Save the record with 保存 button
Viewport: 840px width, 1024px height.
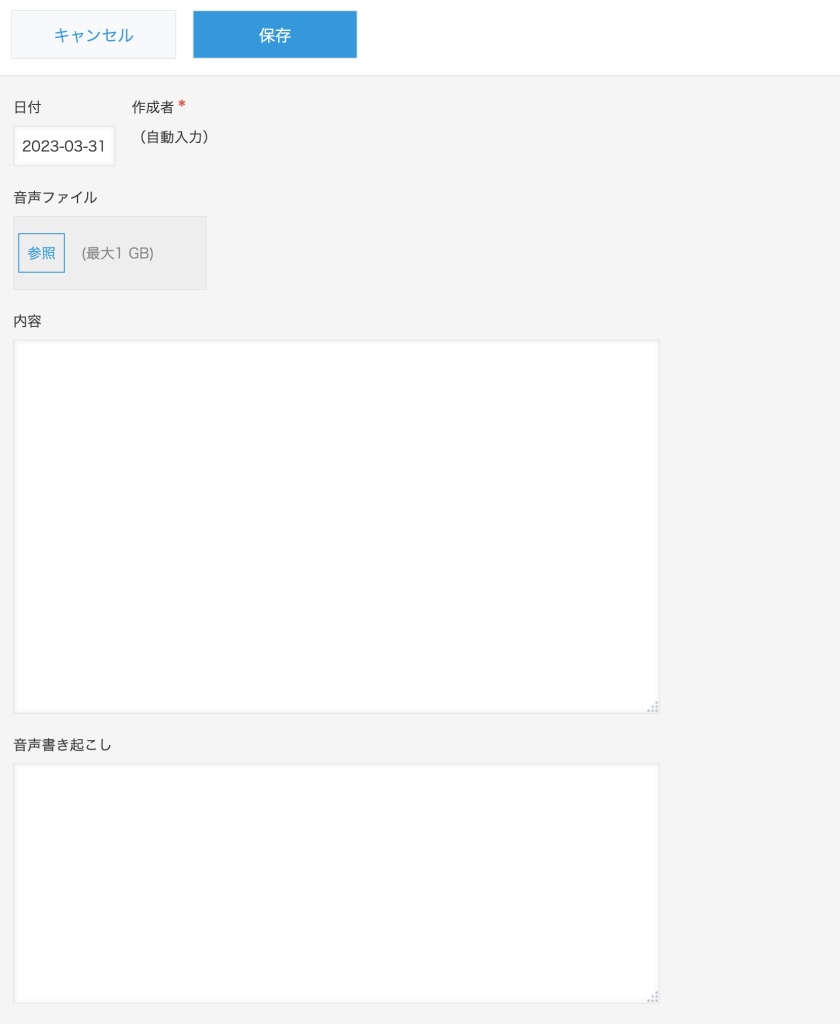(275, 35)
